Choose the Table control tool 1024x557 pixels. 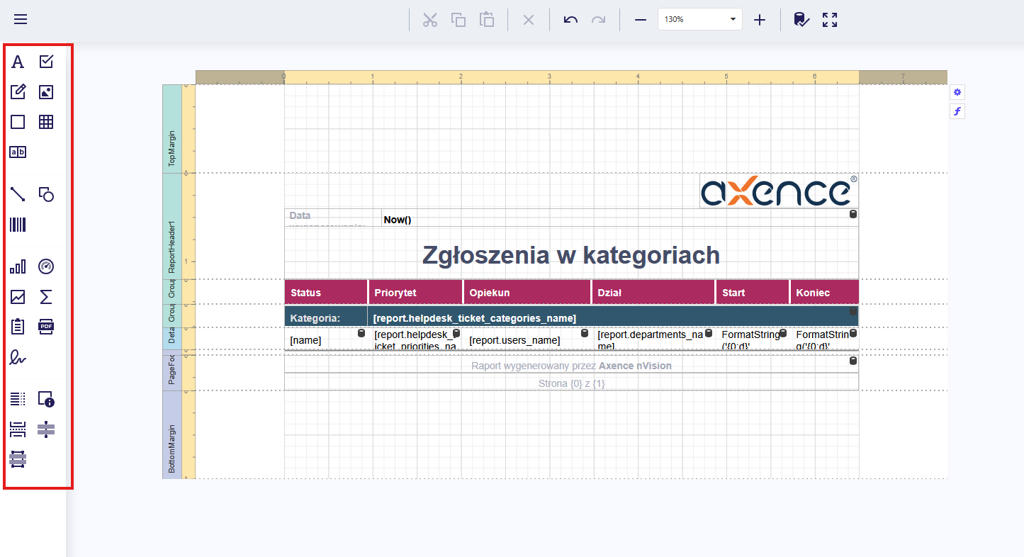coord(46,122)
